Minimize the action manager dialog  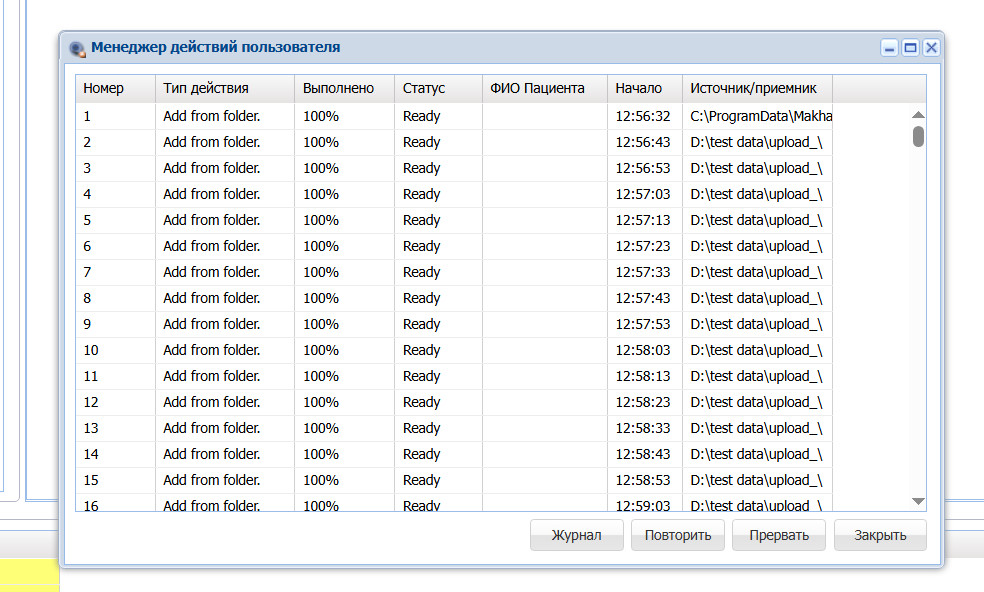(x=889, y=48)
